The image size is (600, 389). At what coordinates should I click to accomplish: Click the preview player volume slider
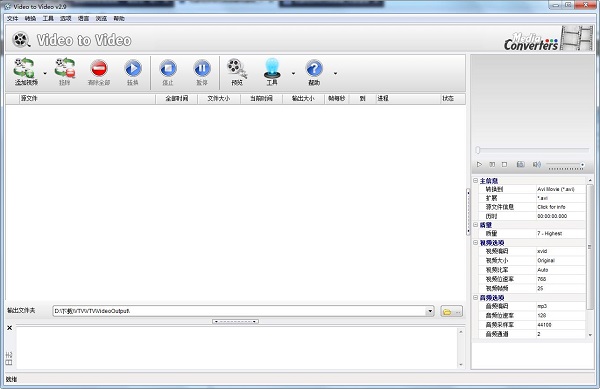point(565,165)
